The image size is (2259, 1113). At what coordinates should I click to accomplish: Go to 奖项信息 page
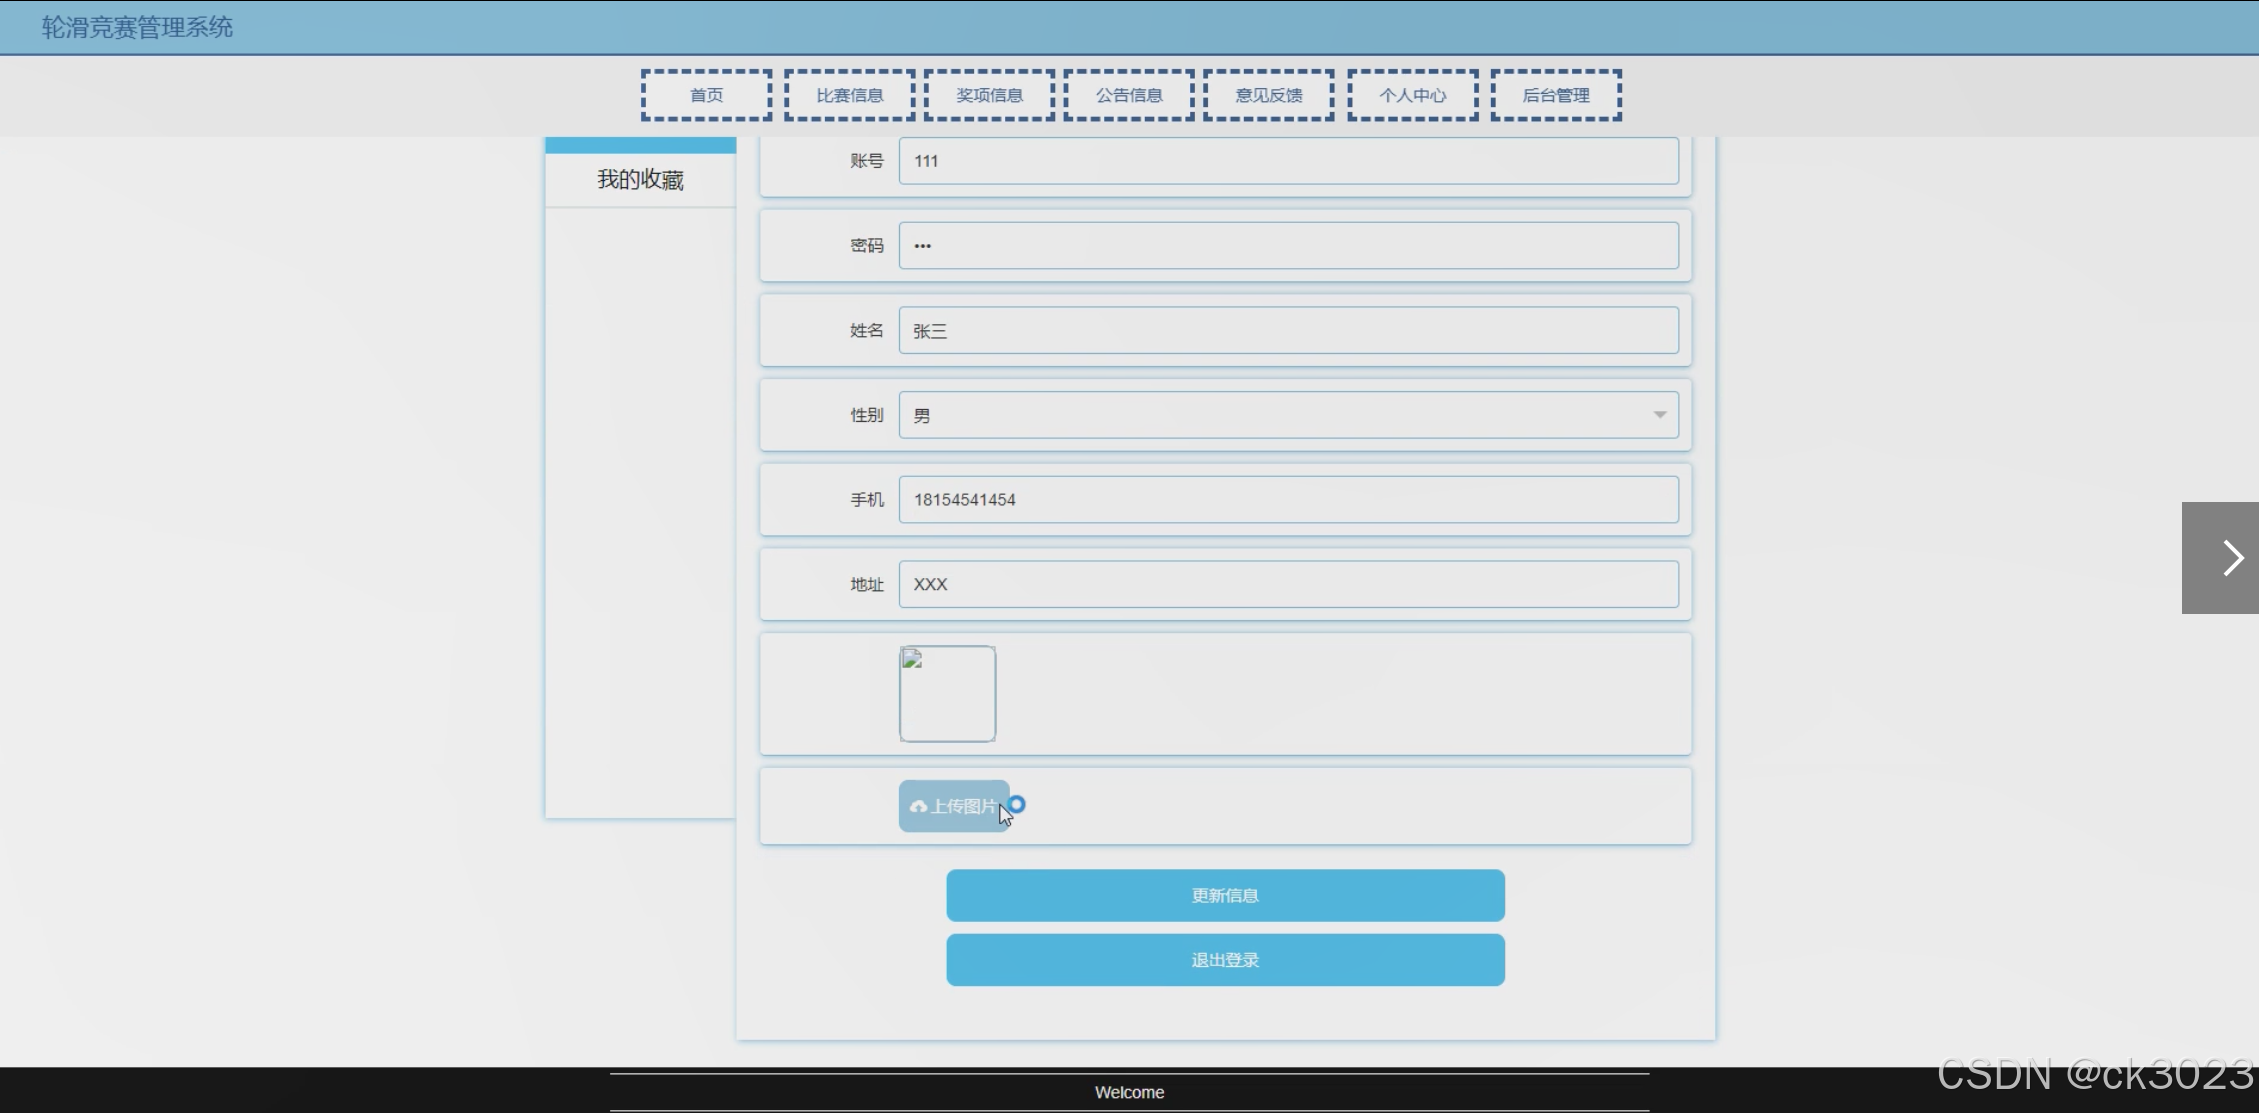pyautogui.click(x=989, y=96)
